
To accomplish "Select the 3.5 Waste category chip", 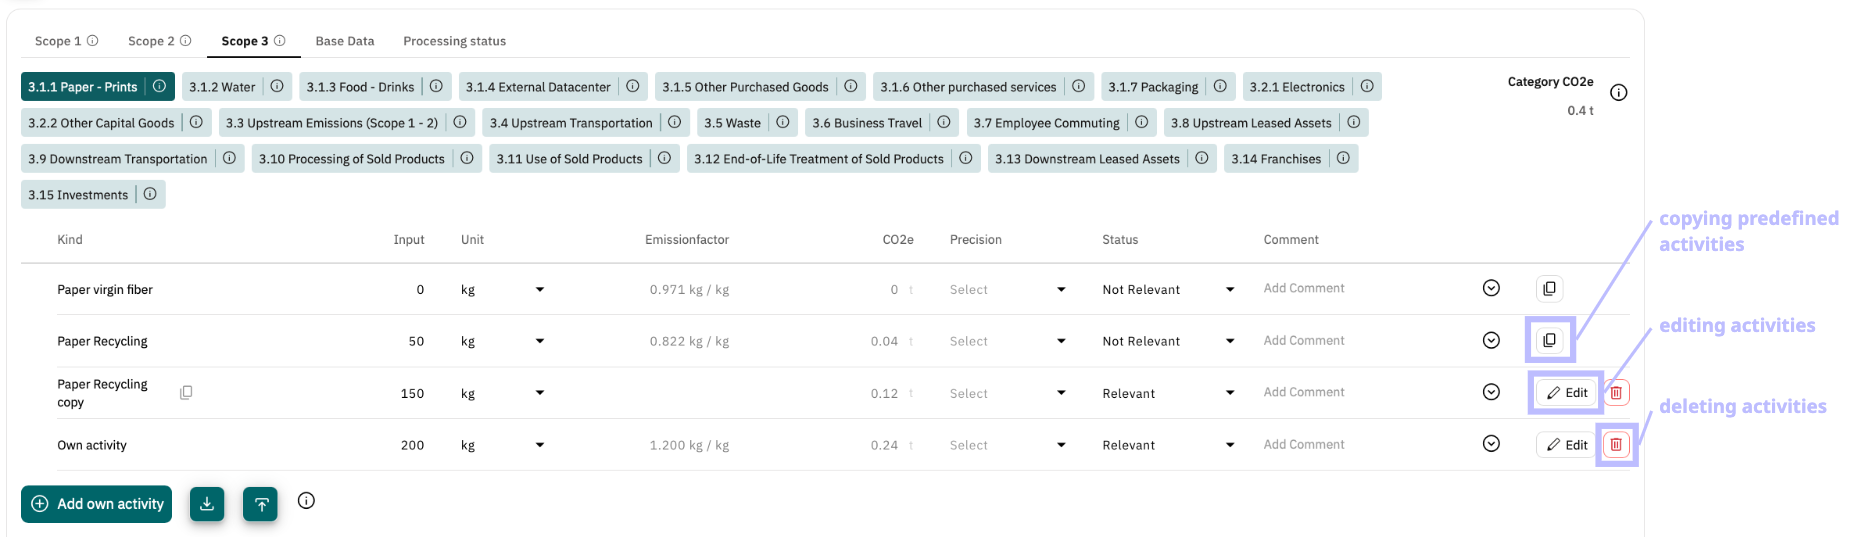I will click(732, 123).
